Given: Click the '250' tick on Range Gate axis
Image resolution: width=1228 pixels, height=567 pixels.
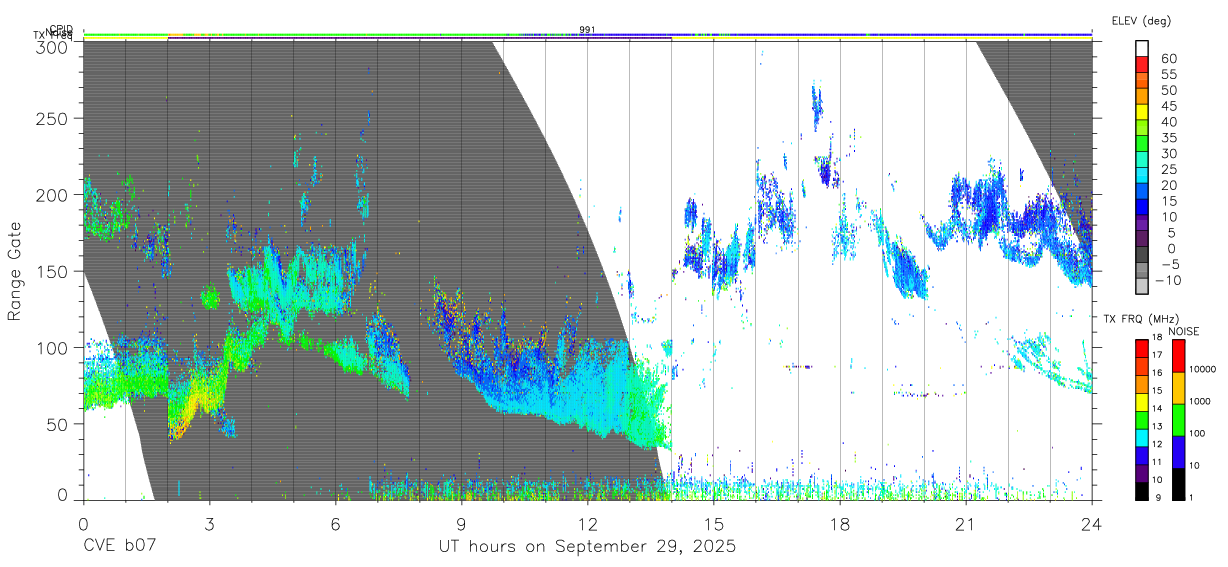Looking at the screenshot, I should tap(54, 119).
